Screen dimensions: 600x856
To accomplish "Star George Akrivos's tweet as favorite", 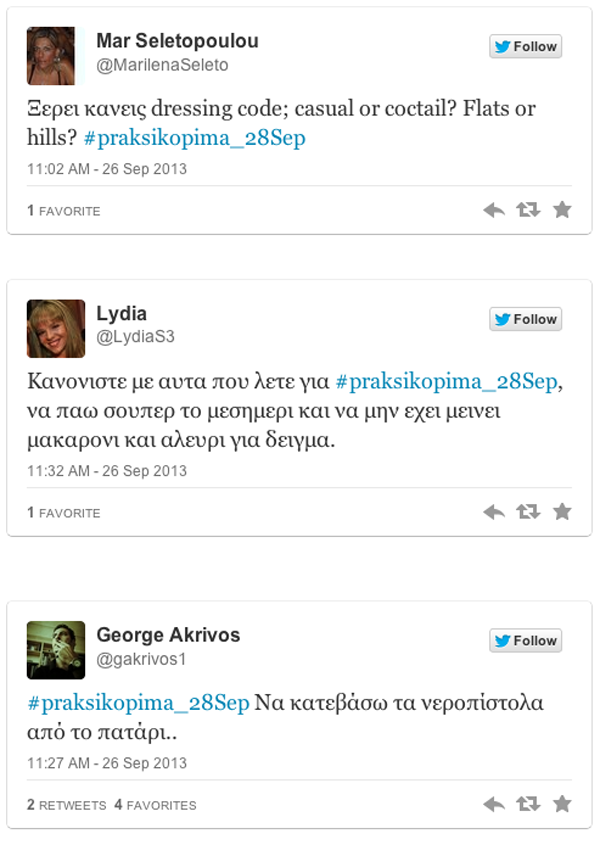I will tap(562, 803).
